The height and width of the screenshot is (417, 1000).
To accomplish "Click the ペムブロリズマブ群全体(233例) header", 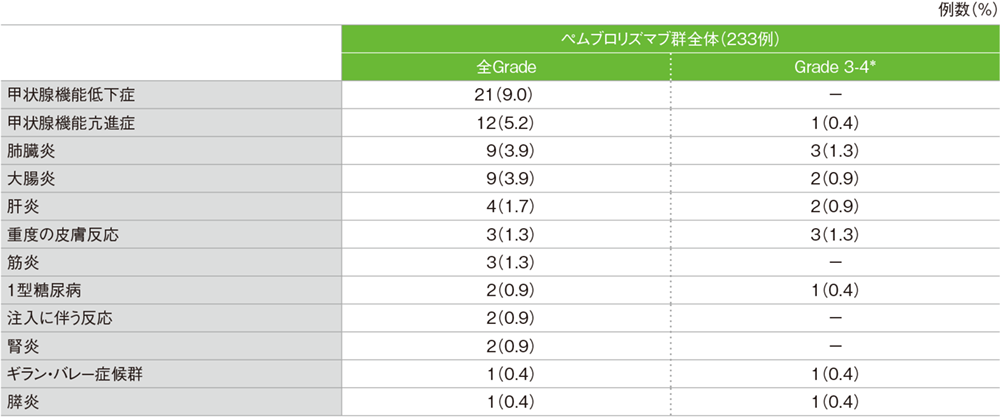I will [x=670, y=39].
